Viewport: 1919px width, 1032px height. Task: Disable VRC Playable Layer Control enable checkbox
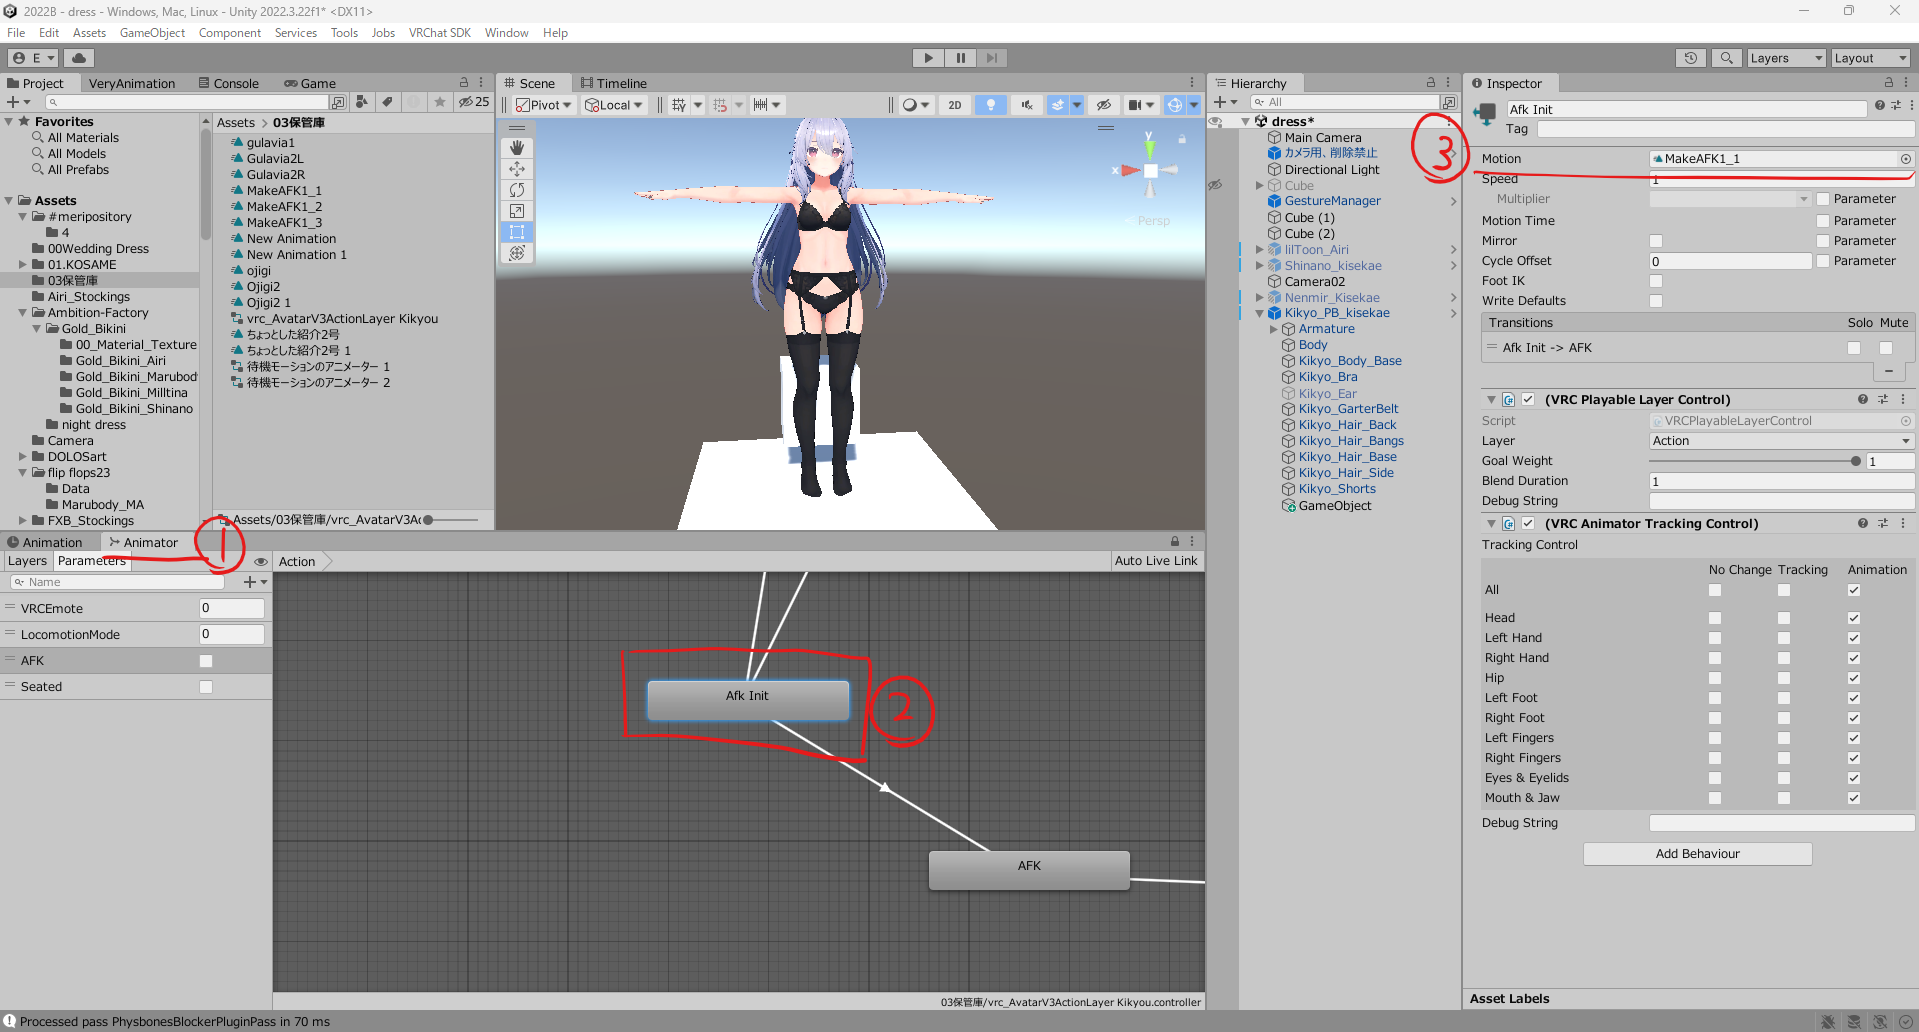pyautogui.click(x=1528, y=399)
